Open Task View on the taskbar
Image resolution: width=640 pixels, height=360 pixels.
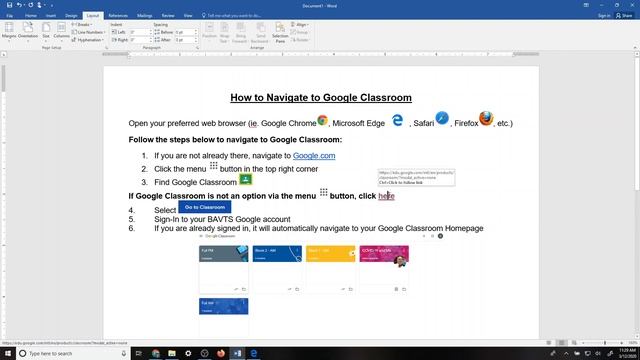pyautogui.click(x=138, y=353)
